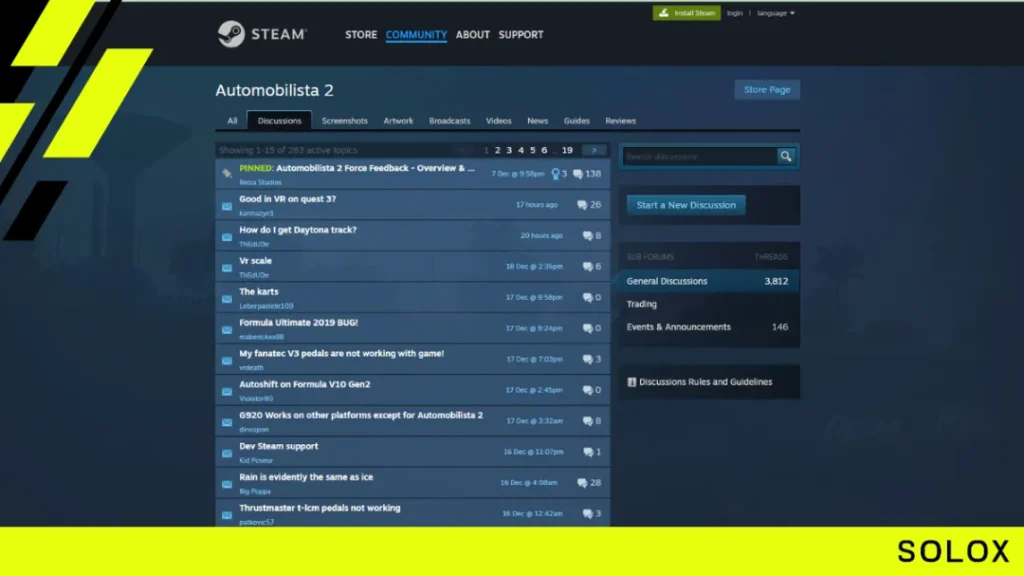Open Discussions Rules and Guidelines
This screenshot has height=576, width=1024.
click(x=705, y=382)
